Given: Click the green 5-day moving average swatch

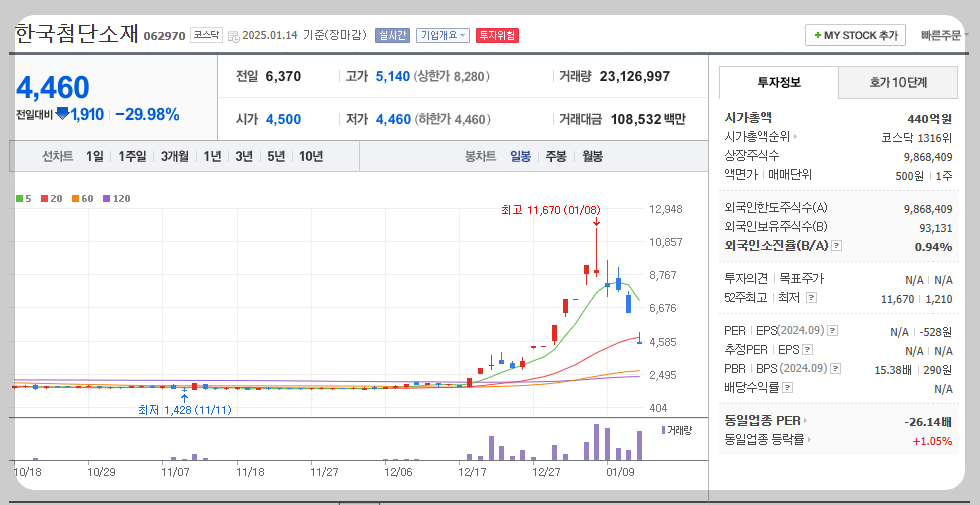Looking at the screenshot, I should [19, 199].
